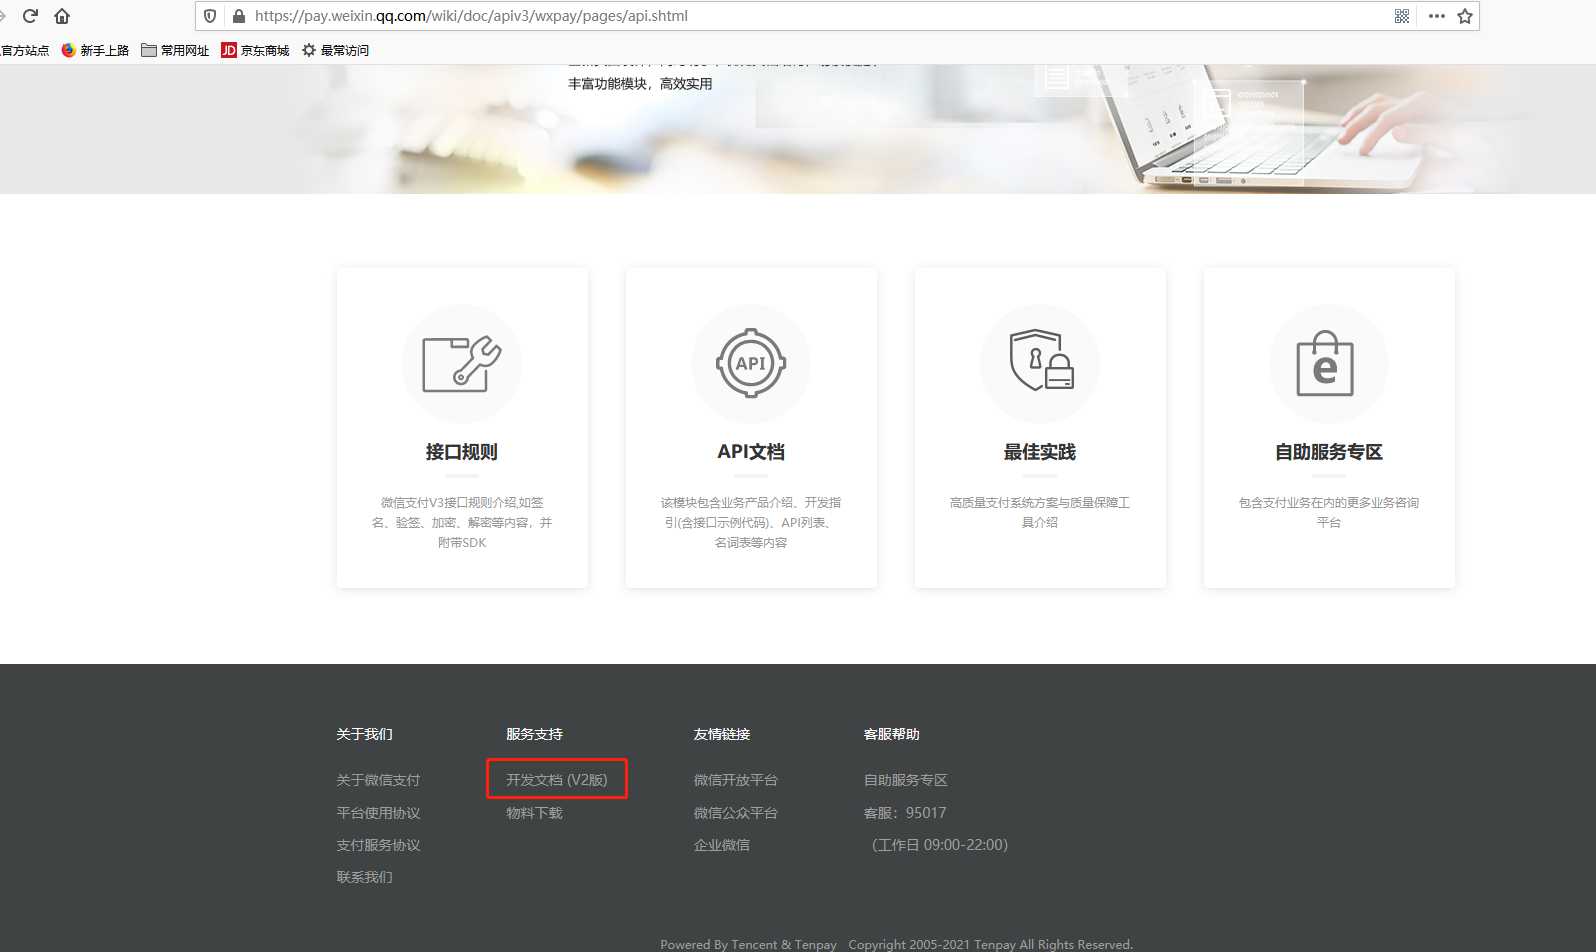1596x952 pixels.
Task: Open the 自助服务专区 card title
Action: click(1329, 452)
